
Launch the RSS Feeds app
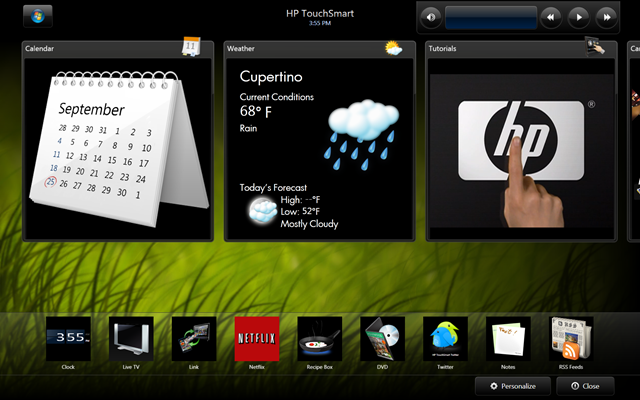[x=571, y=339]
